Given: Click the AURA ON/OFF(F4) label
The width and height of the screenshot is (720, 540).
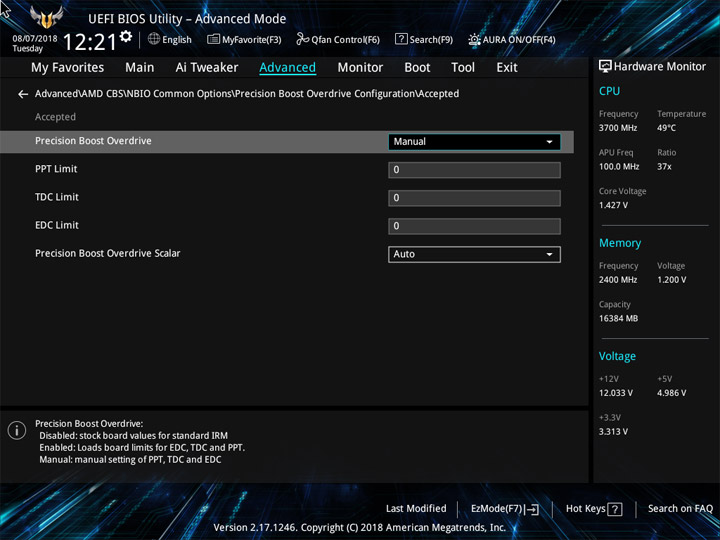Looking at the screenshot, I should coord(519,39).
